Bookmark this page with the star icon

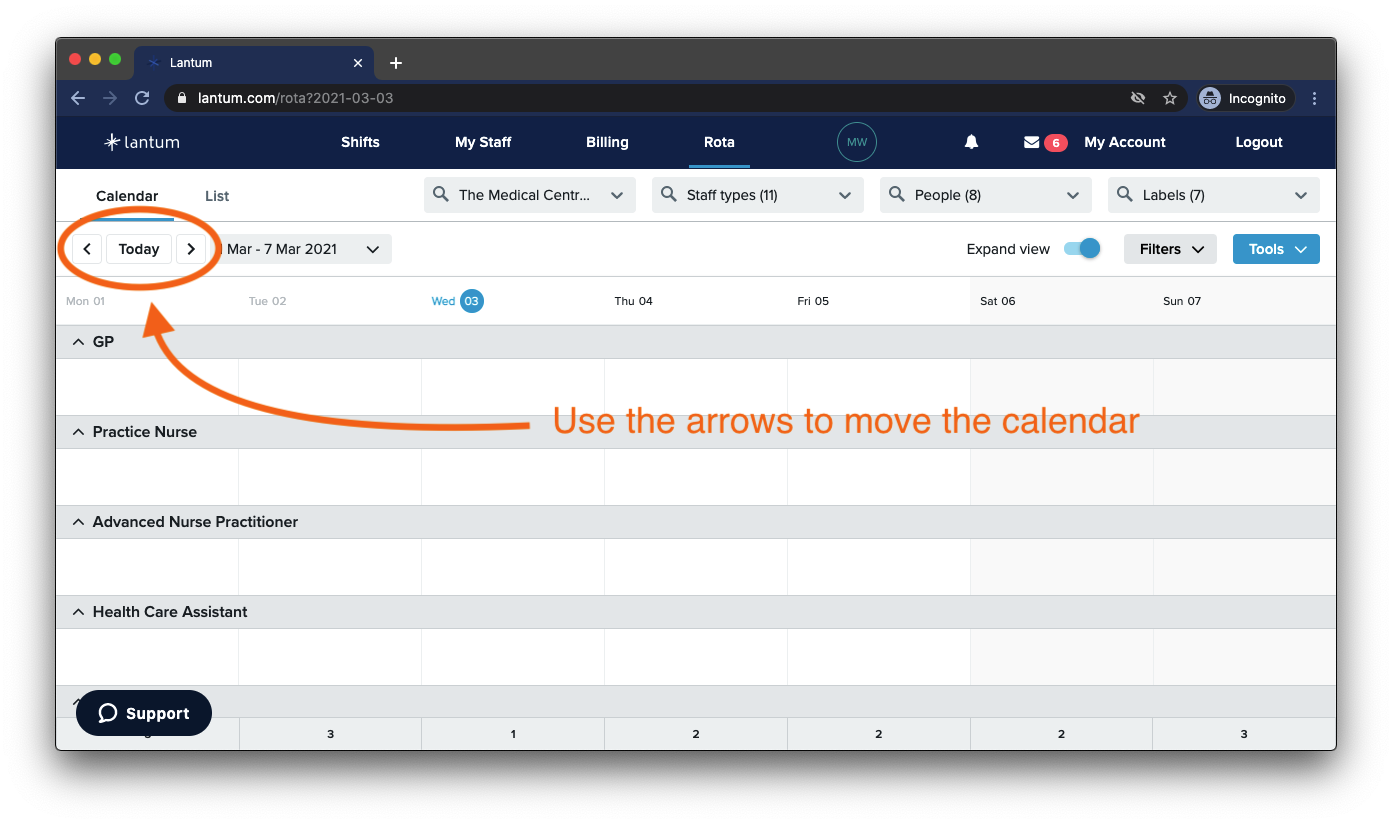[x=1169, y=98]
